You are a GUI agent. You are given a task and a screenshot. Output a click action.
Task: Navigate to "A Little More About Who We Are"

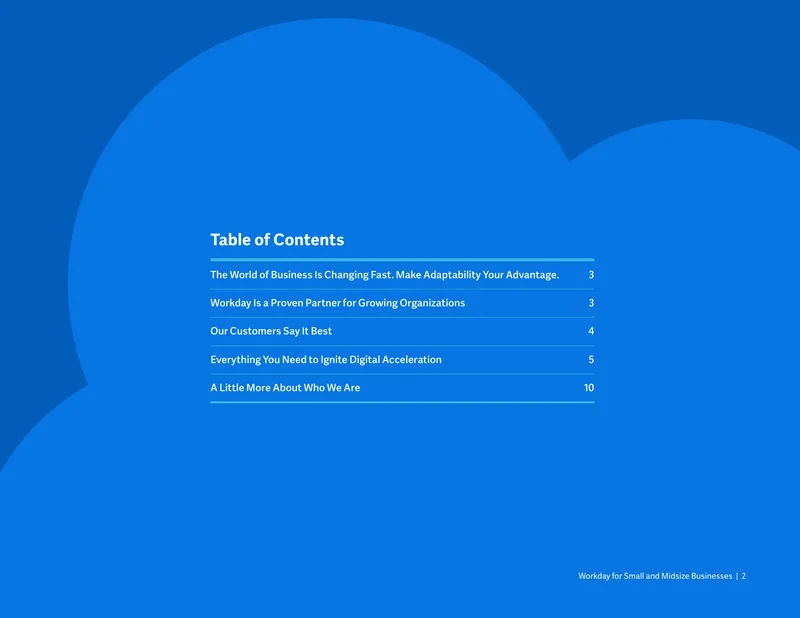[285, 388]
